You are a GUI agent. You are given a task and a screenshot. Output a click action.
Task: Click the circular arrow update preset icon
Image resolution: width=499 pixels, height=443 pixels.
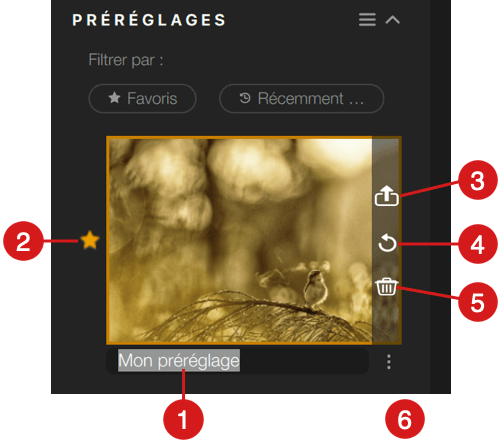point(387,243)
